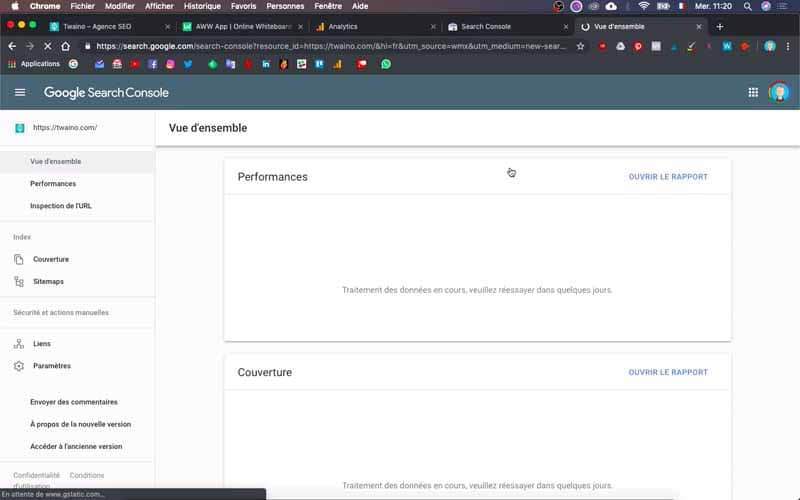Click the blue W extension icon
This screenshot has width=800, height=500.
click(x=727, y=46)
